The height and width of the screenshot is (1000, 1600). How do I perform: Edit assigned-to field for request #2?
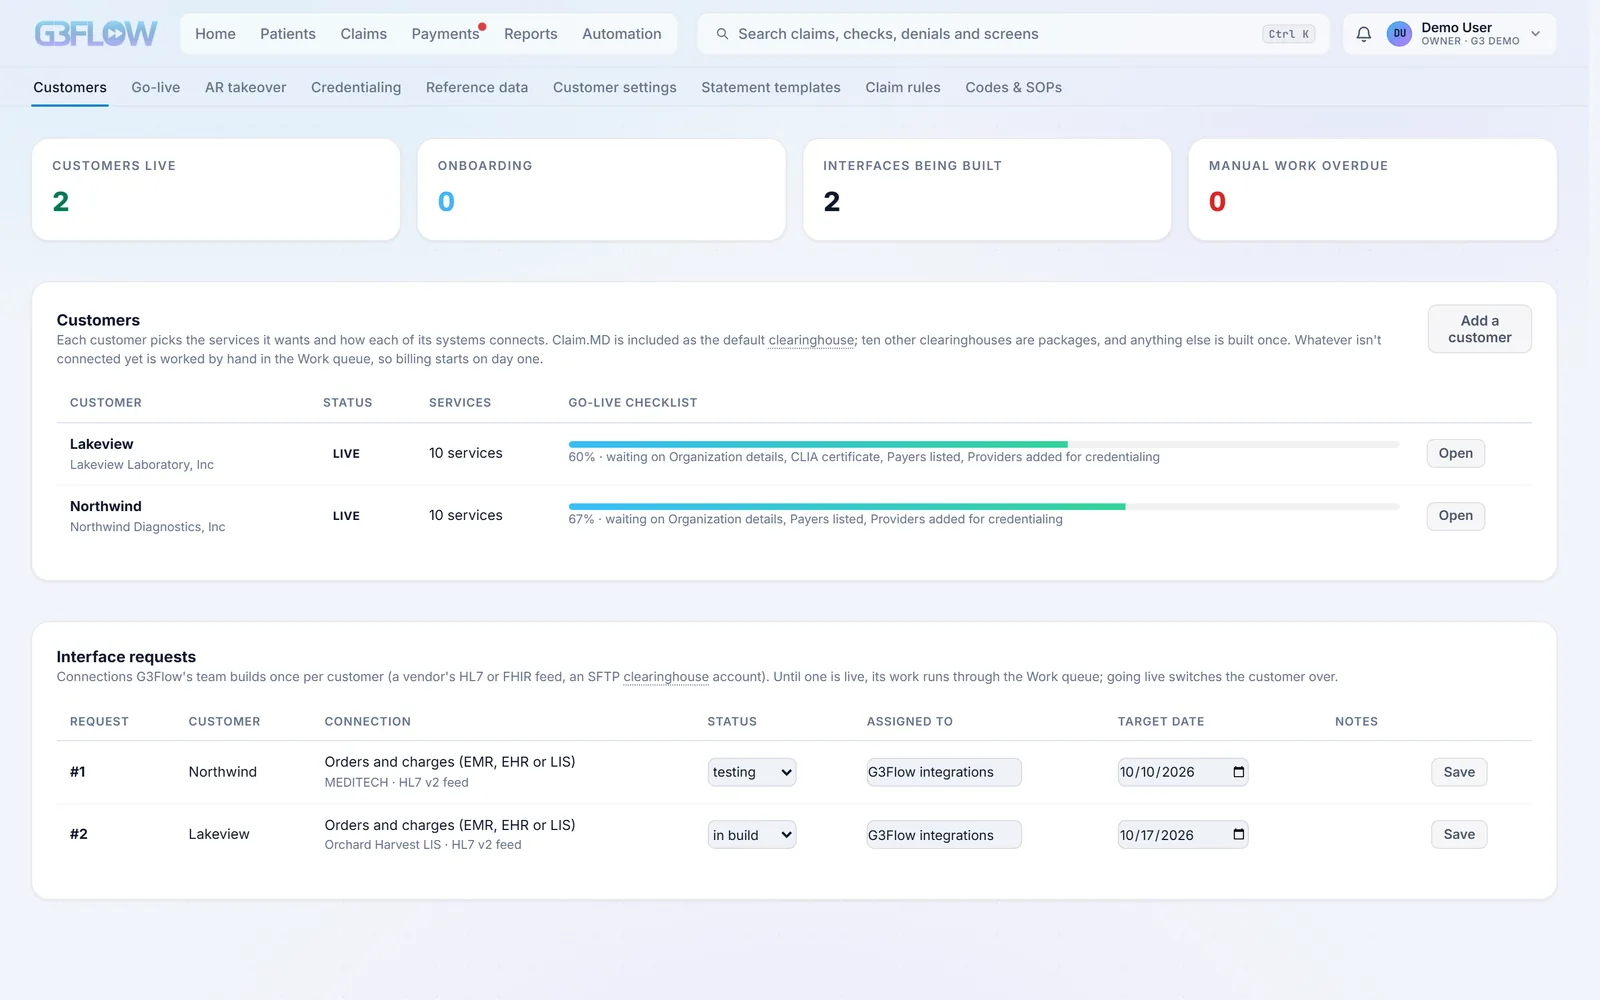pyautogui.click(x=944, y=835)
